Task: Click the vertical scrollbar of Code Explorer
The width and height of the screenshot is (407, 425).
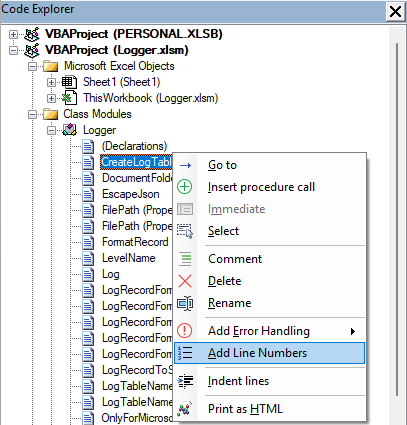Action: click(x=397, y=220)
